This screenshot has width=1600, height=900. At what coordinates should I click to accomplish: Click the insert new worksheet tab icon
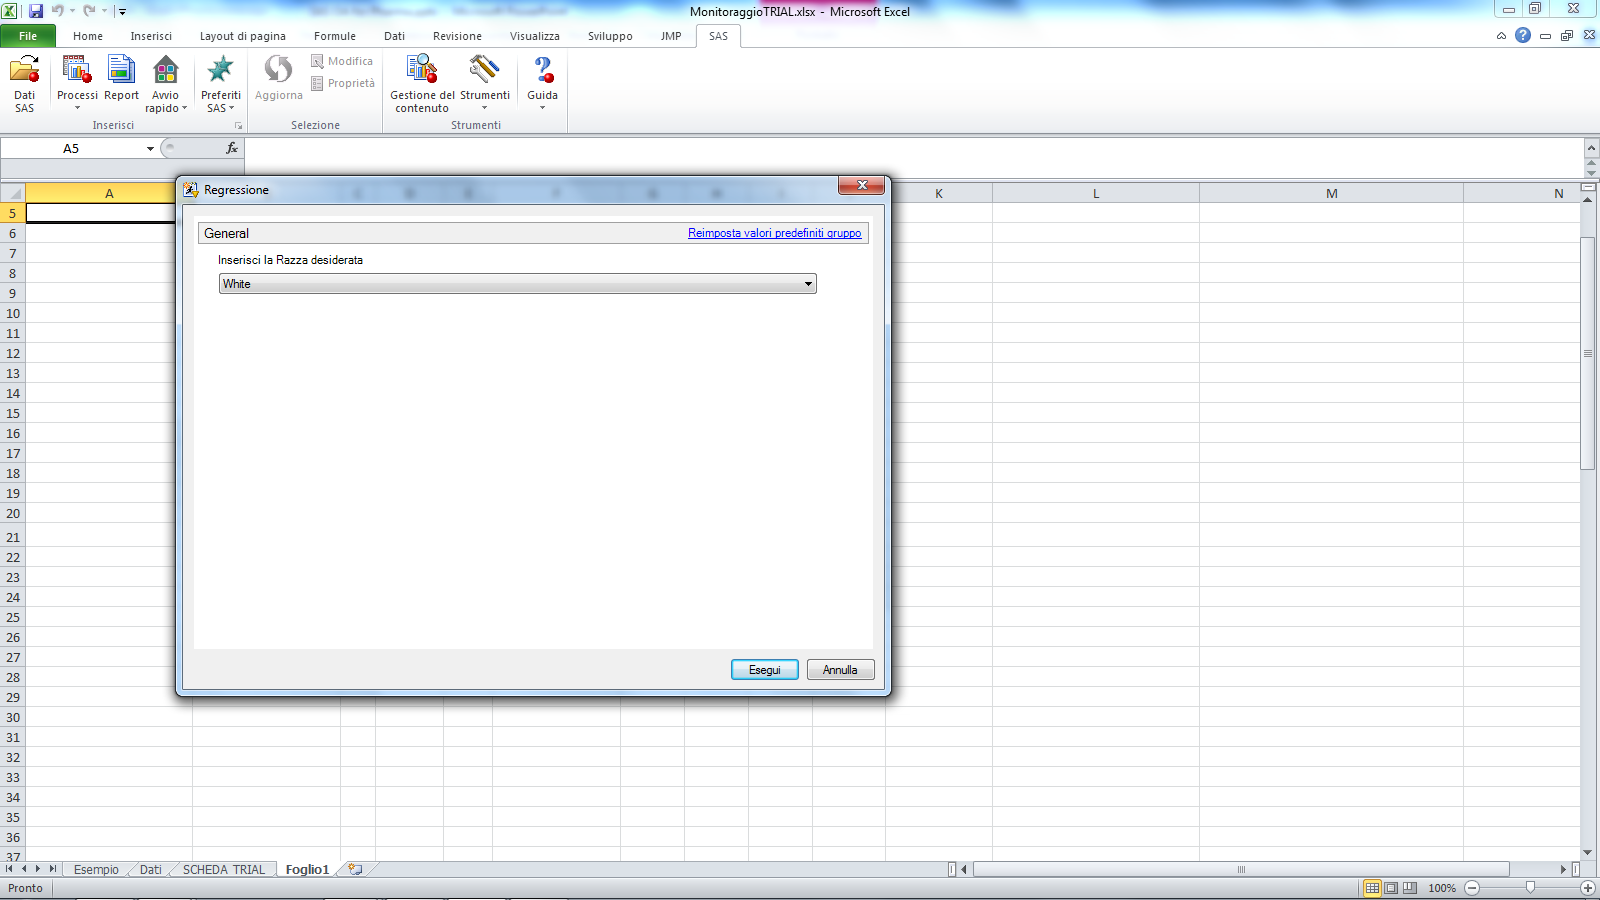click(x=354, y=869)
